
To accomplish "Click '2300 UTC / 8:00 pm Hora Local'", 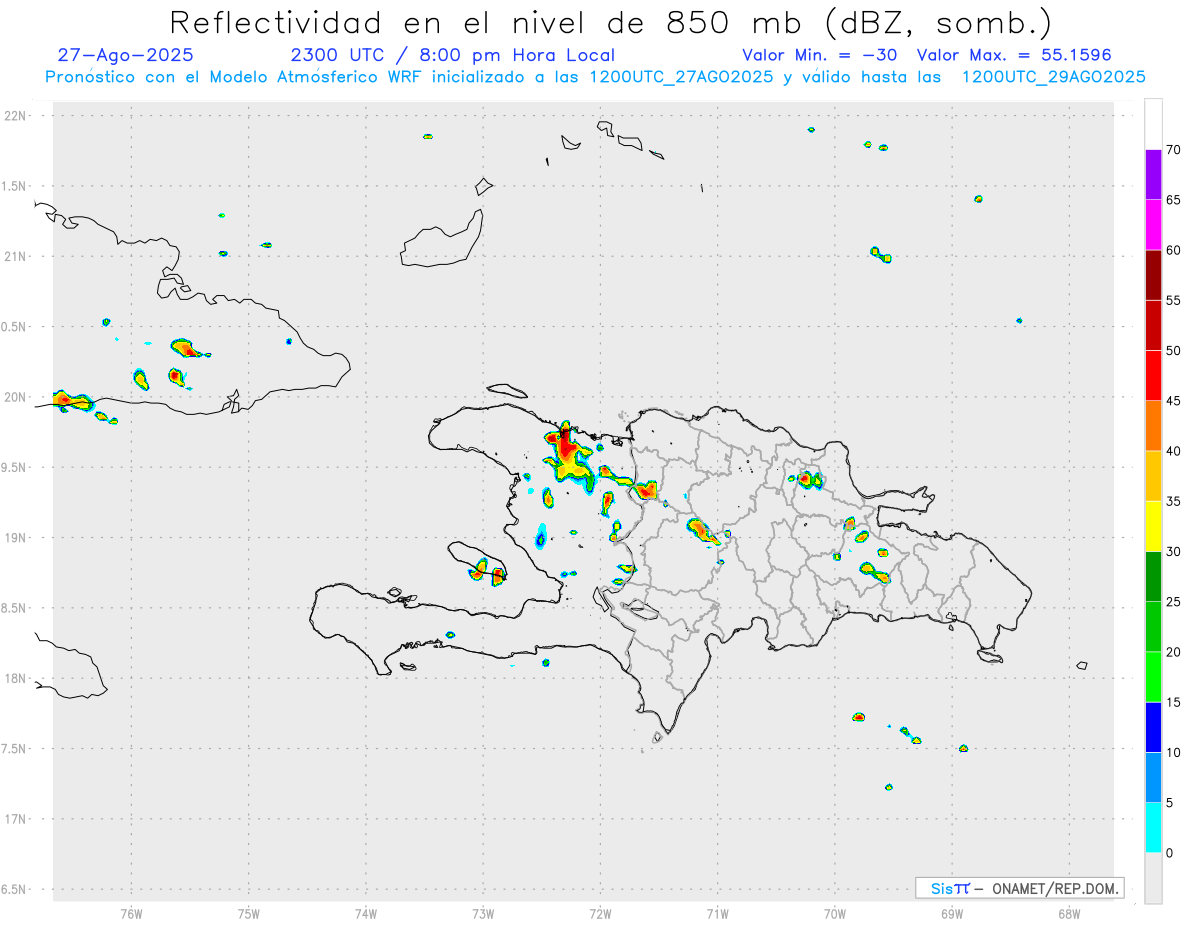I will [452, 55].
